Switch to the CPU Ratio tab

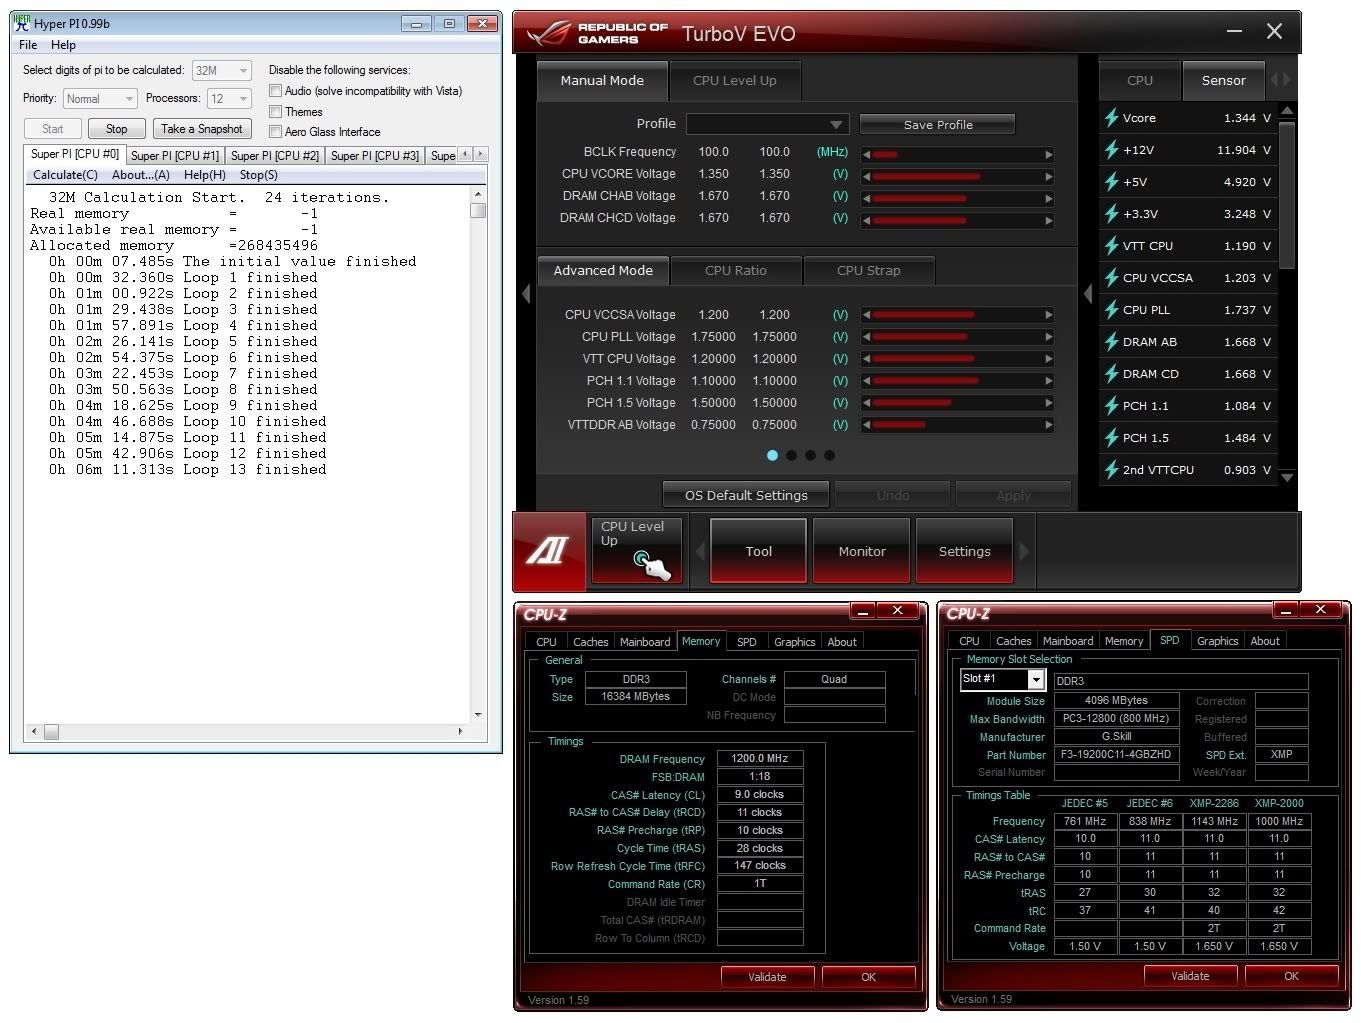point(735,271)
